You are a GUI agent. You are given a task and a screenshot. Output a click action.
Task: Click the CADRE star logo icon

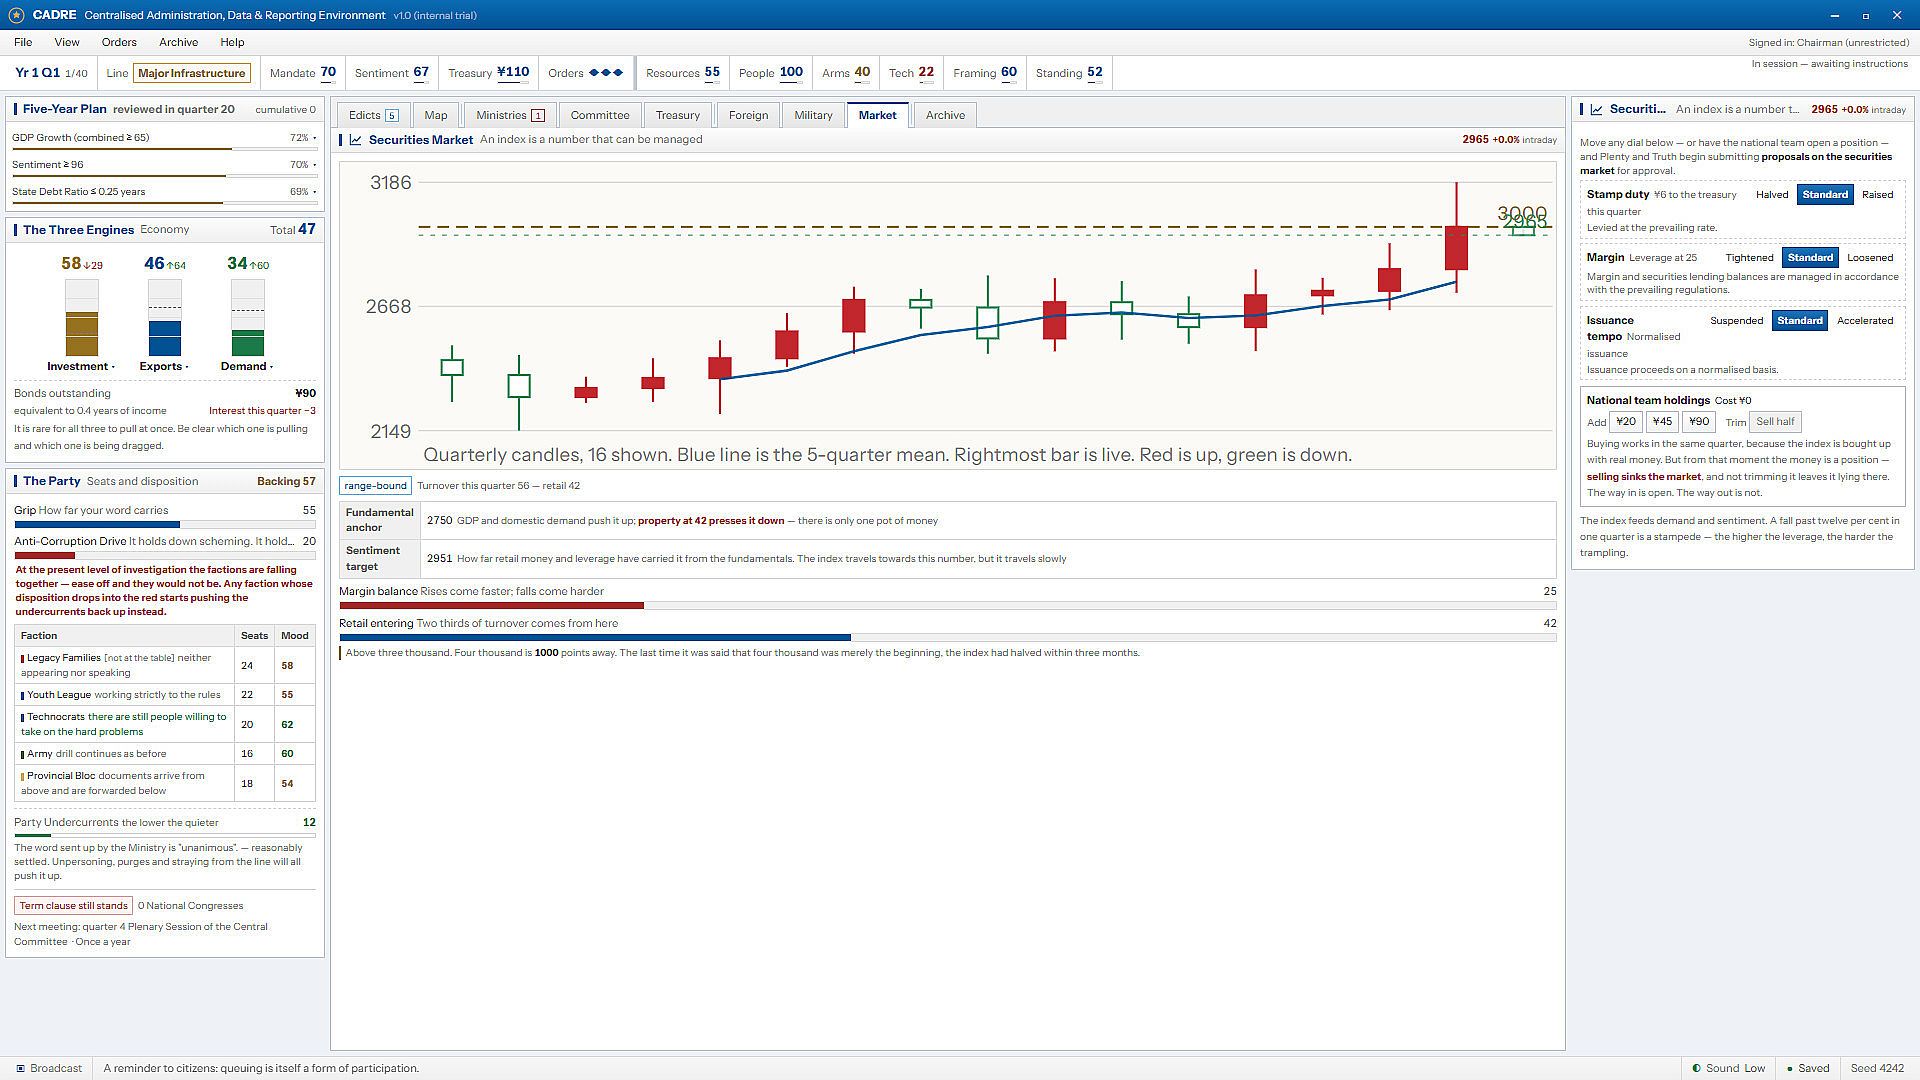point(16,15)
